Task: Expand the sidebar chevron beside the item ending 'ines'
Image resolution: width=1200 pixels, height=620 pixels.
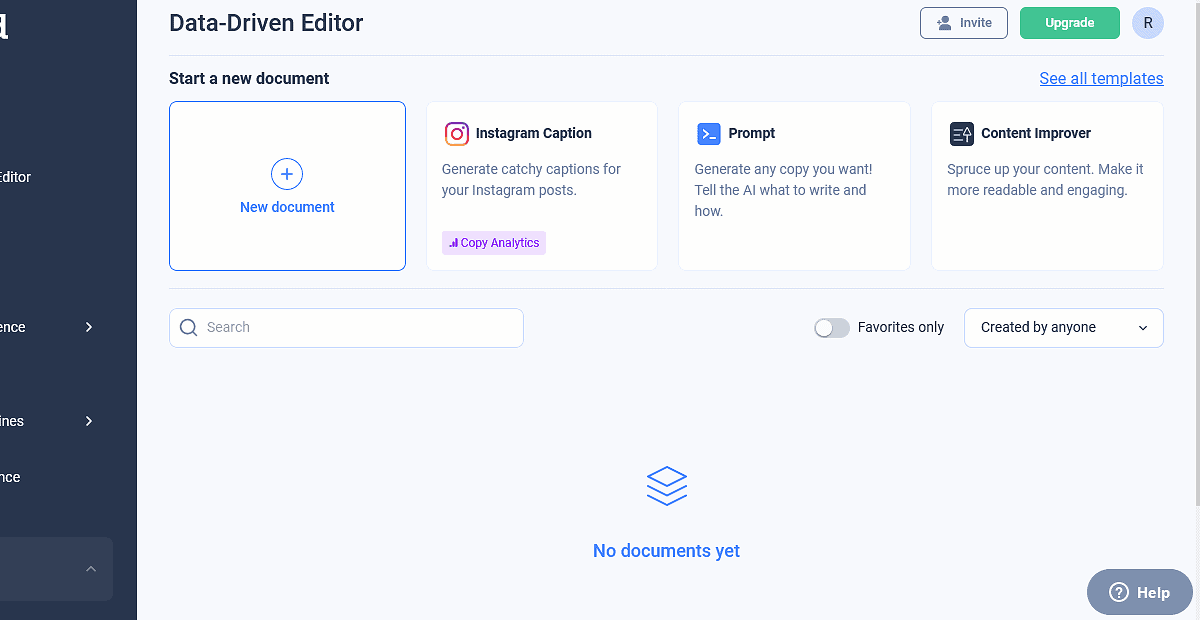Action: [89, 421]
